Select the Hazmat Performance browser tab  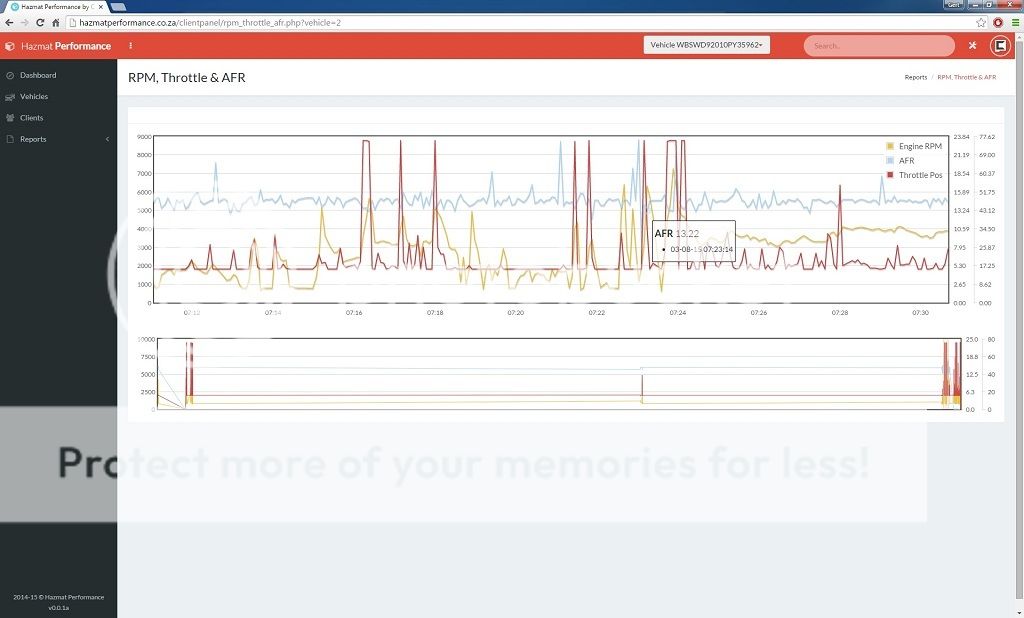click(x=55, y=6)
